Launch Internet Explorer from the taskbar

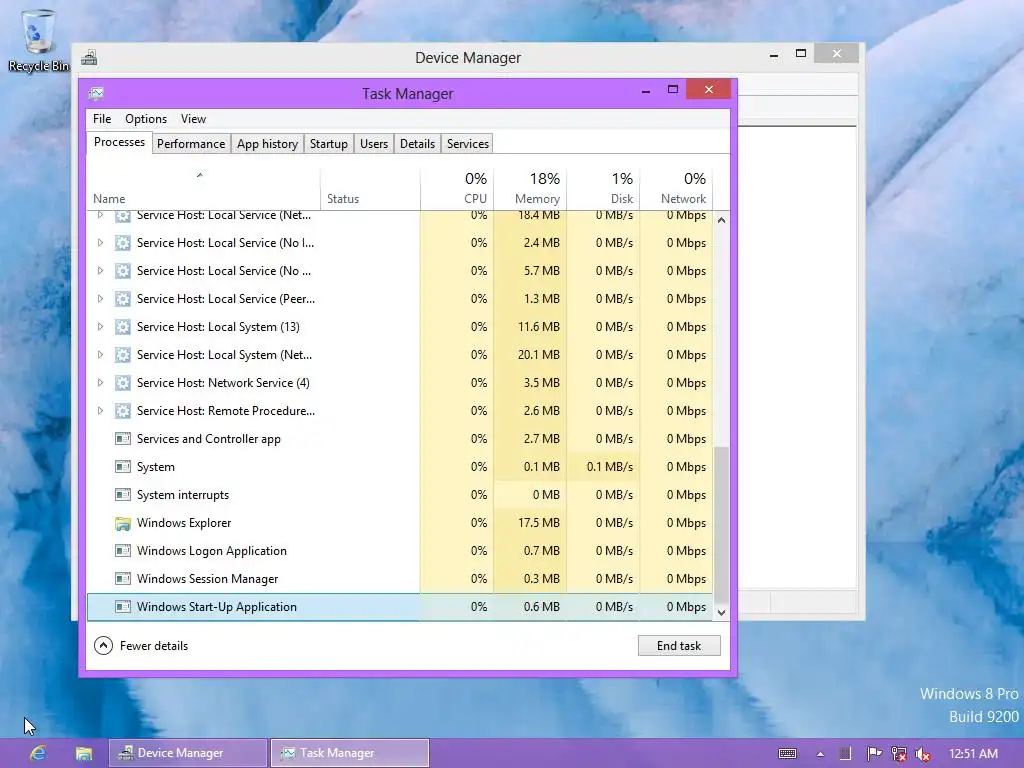38,753
